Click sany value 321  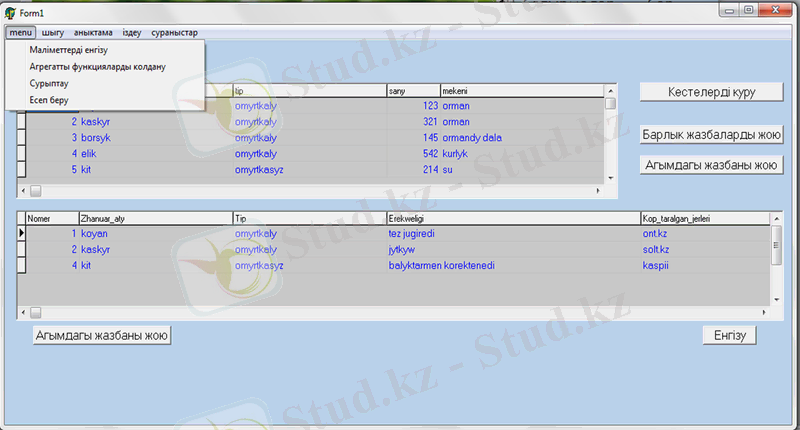click(x=413, y=122)
